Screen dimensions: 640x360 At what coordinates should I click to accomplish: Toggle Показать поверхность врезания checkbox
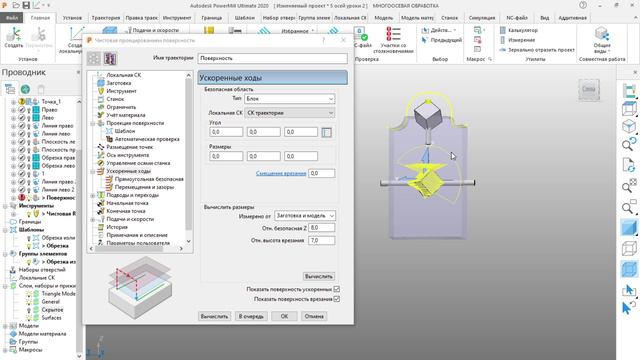click(337, 299)
